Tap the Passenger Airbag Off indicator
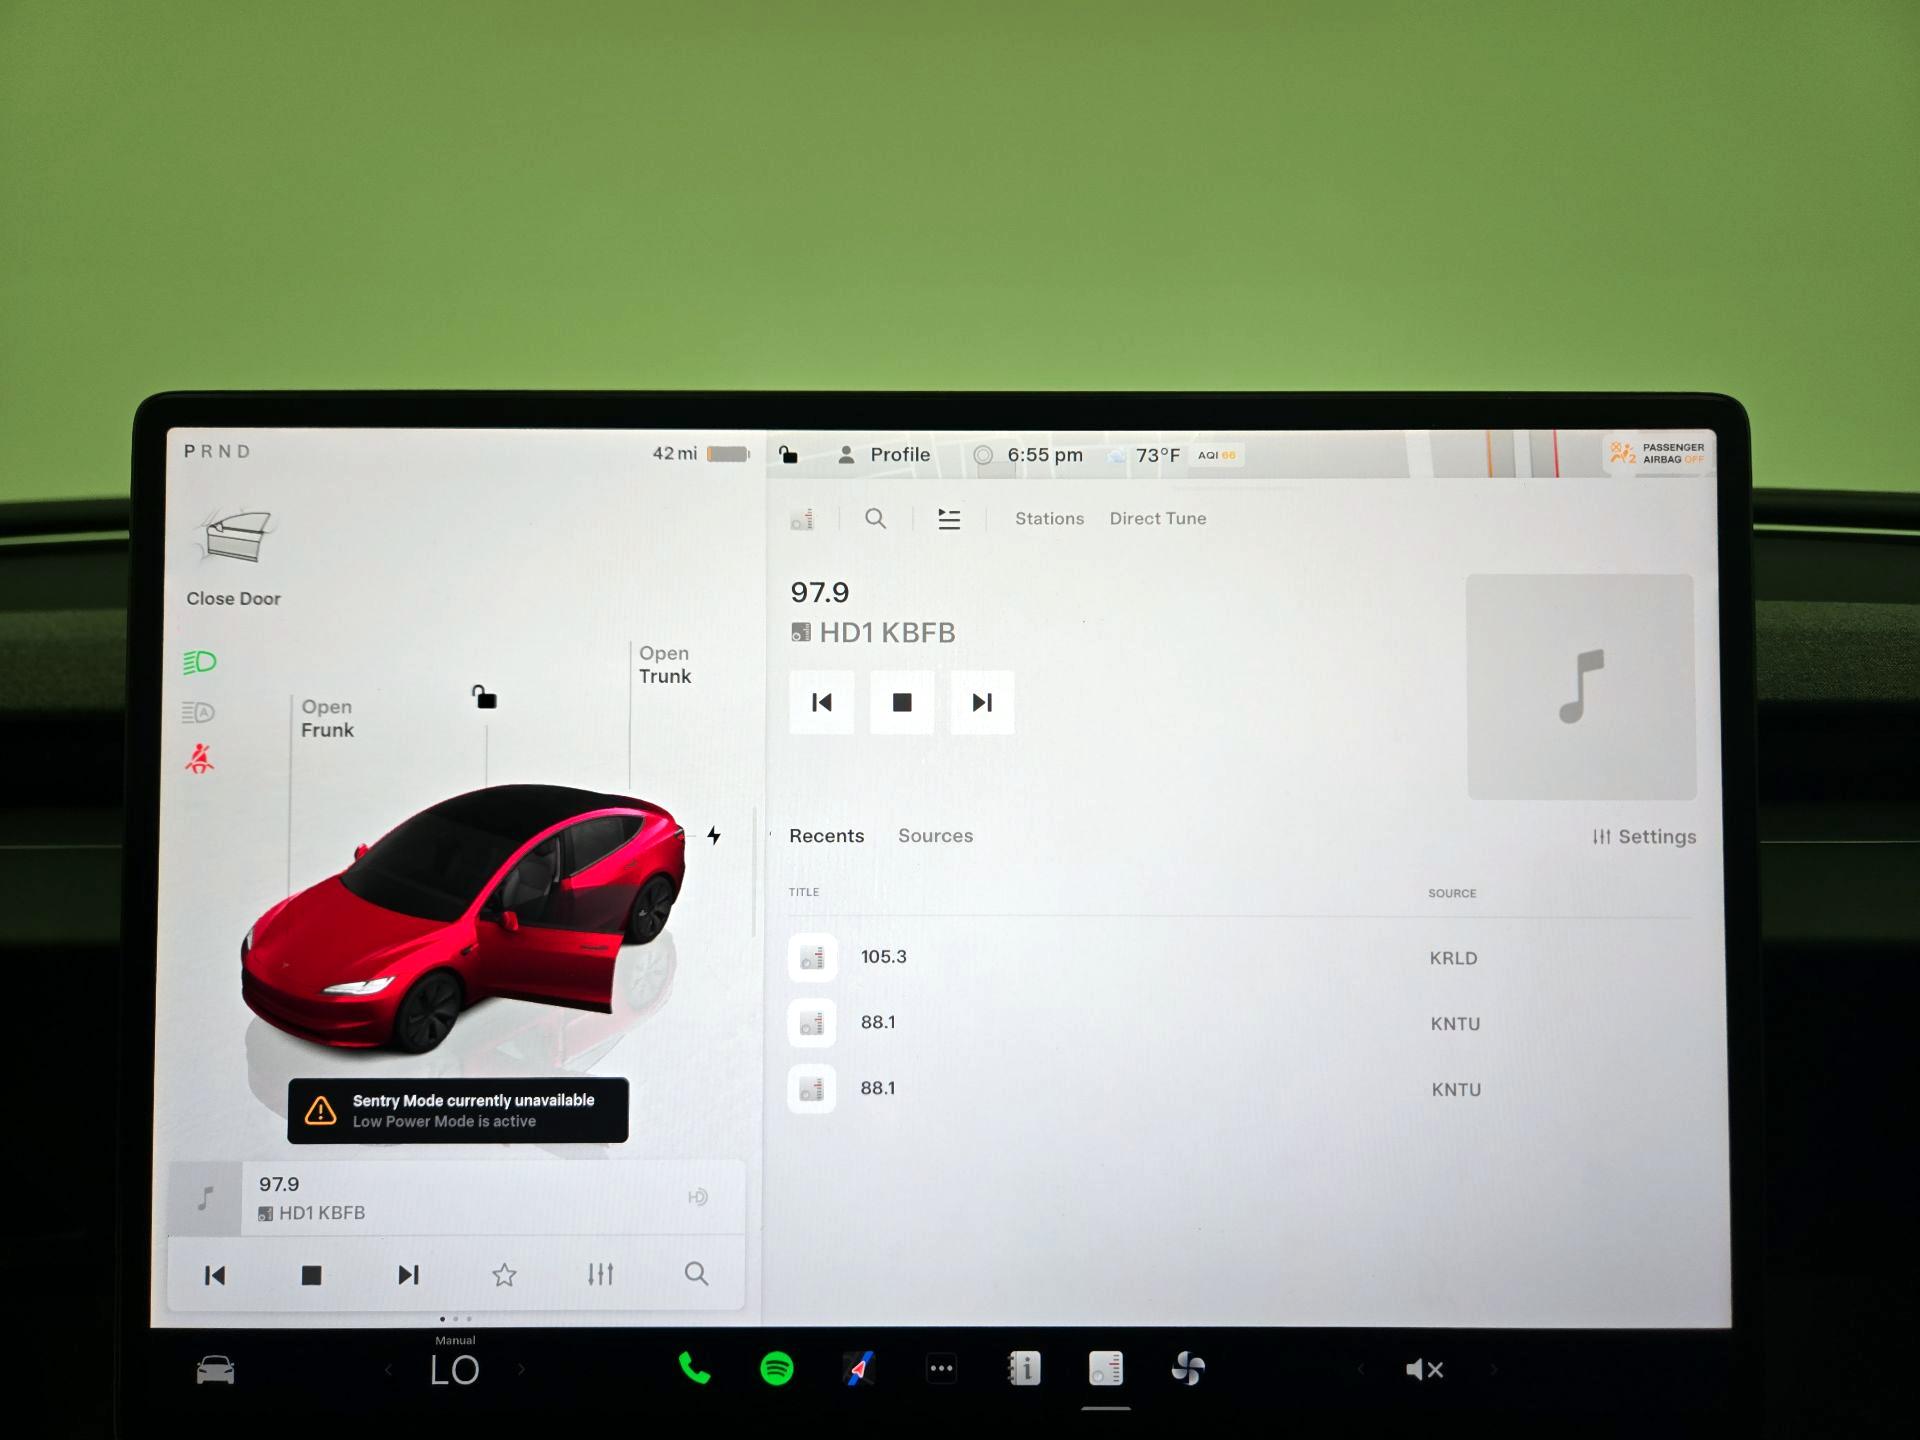The height and width of the screenshot is (1440, 1920). (1656, 454)
